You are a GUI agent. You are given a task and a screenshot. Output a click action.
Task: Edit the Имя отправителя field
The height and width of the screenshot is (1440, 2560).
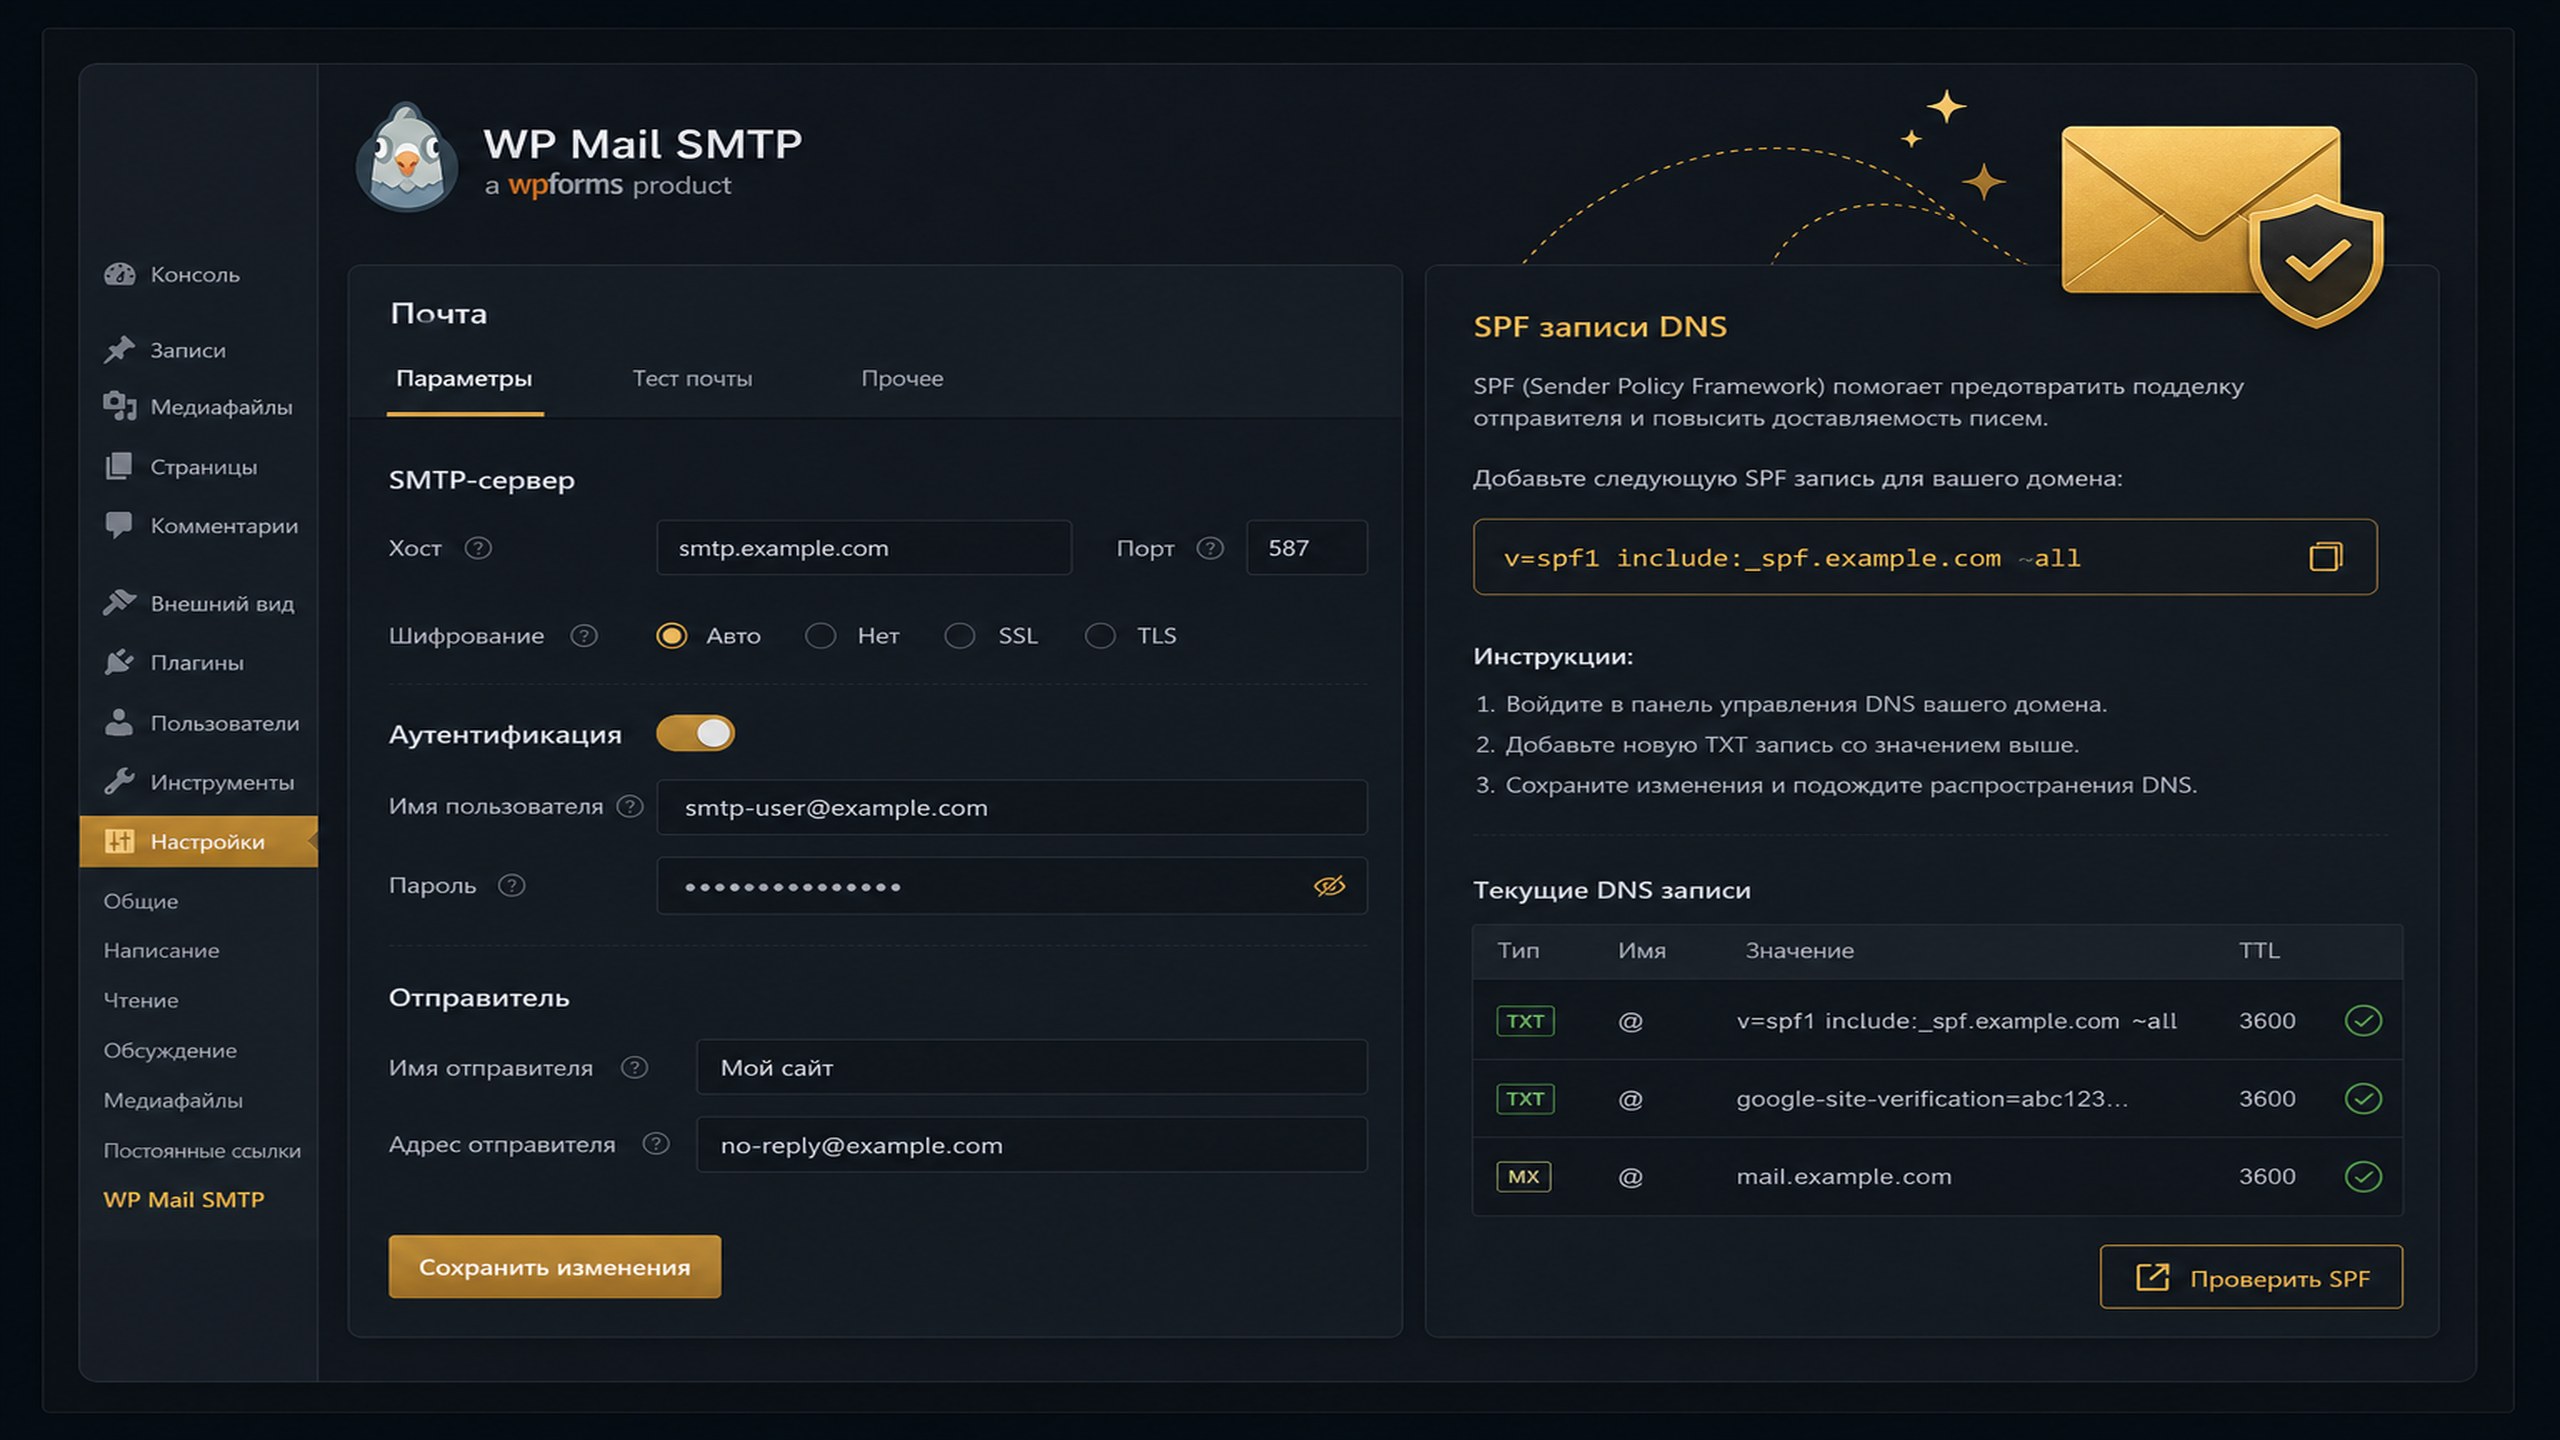pyautogui.click(x=1032, y=1067)
